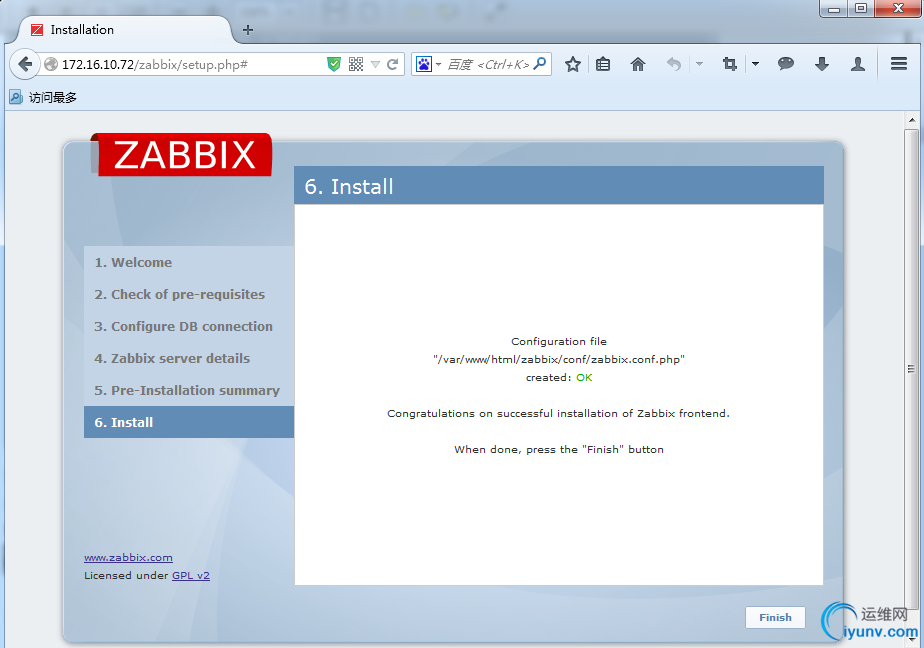Select step 6. Install
924x648 pixels.
pos(189,422)
